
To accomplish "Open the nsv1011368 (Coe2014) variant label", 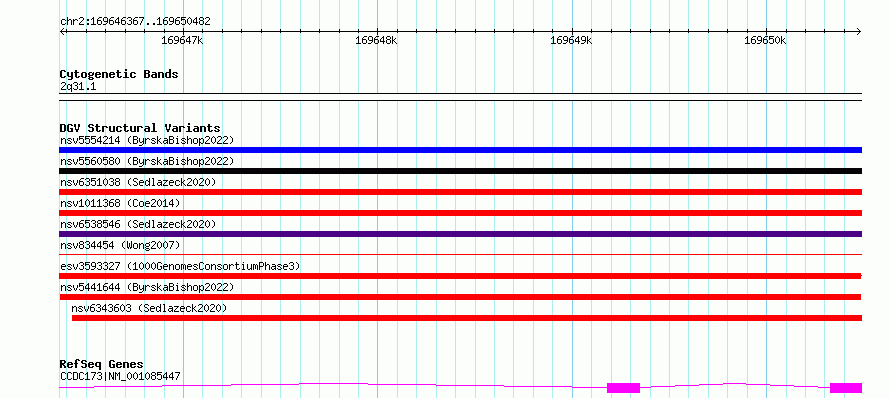I will pos(120,203).
